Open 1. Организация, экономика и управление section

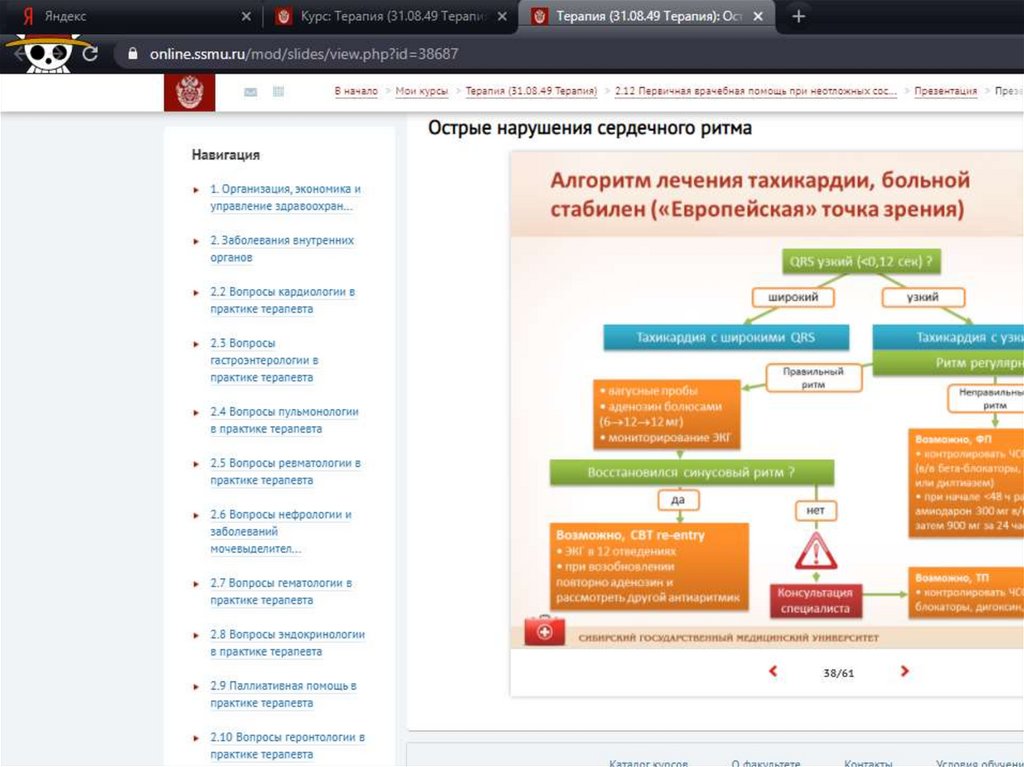285,197
